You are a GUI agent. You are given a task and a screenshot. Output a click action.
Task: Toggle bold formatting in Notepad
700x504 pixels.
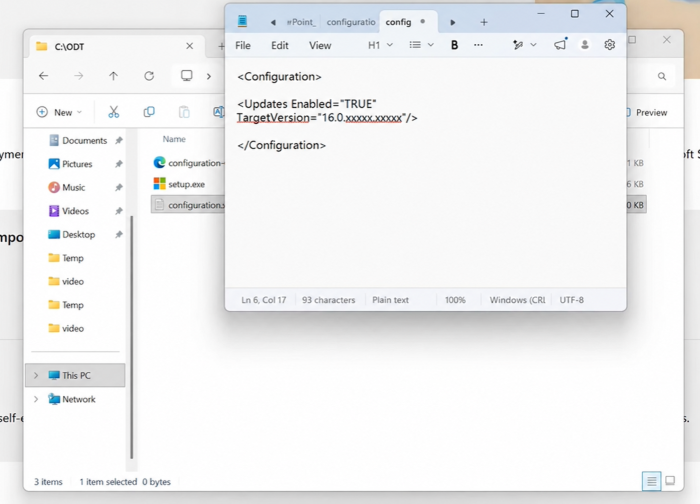click(x=454, y=45)
